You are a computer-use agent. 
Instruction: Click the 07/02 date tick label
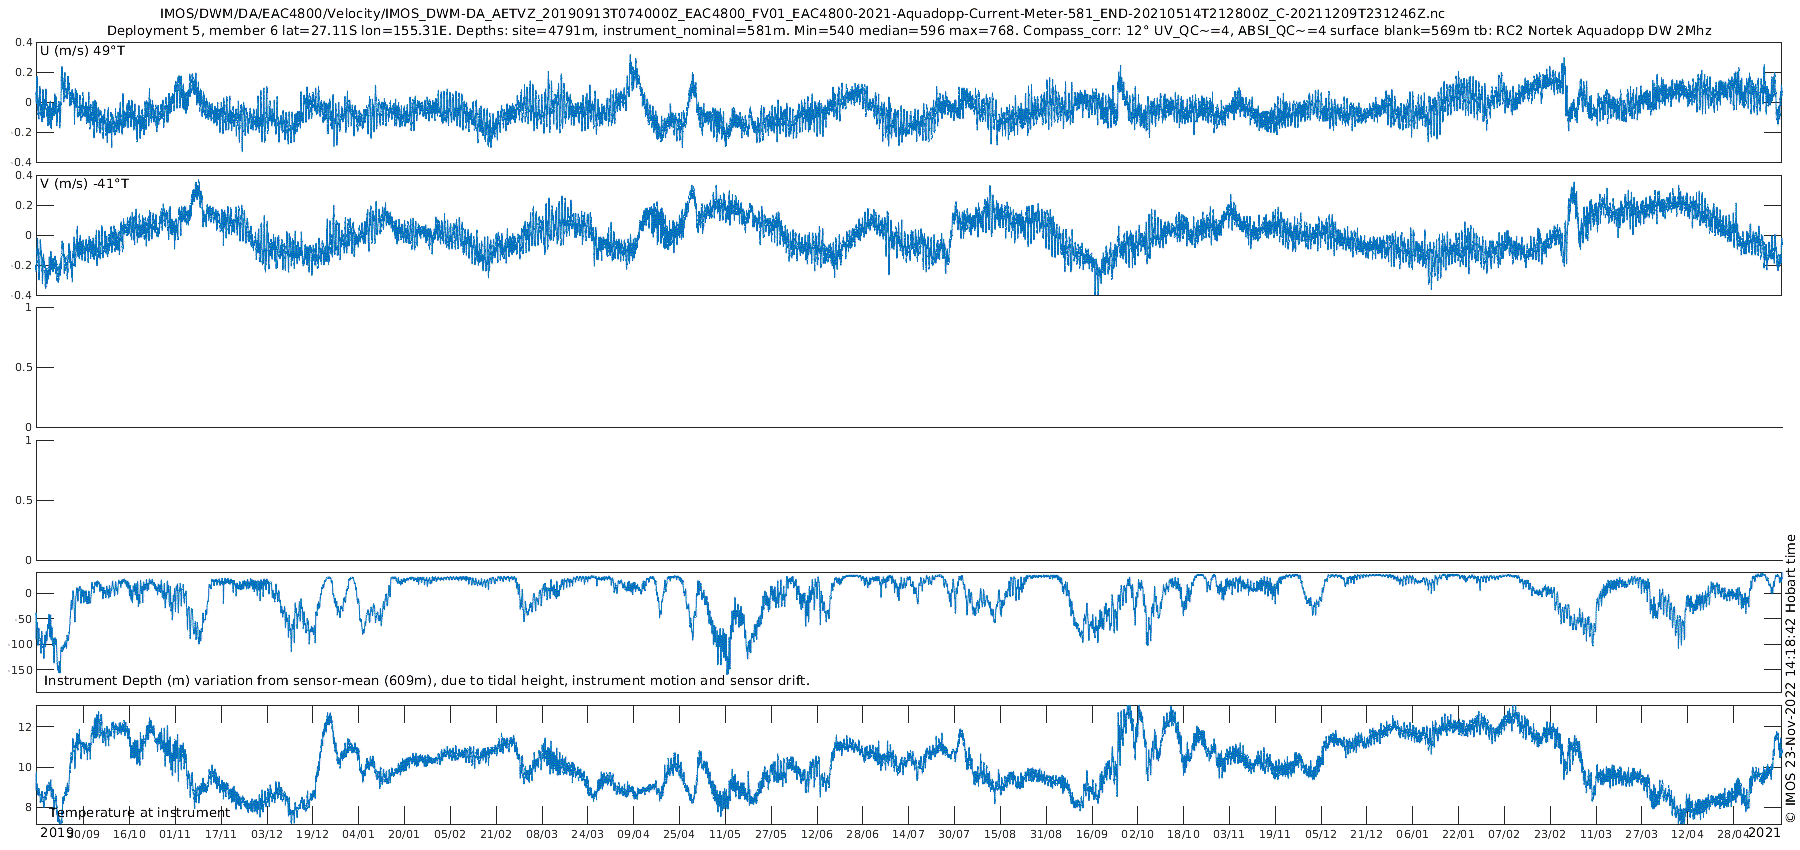point(1504,834)
